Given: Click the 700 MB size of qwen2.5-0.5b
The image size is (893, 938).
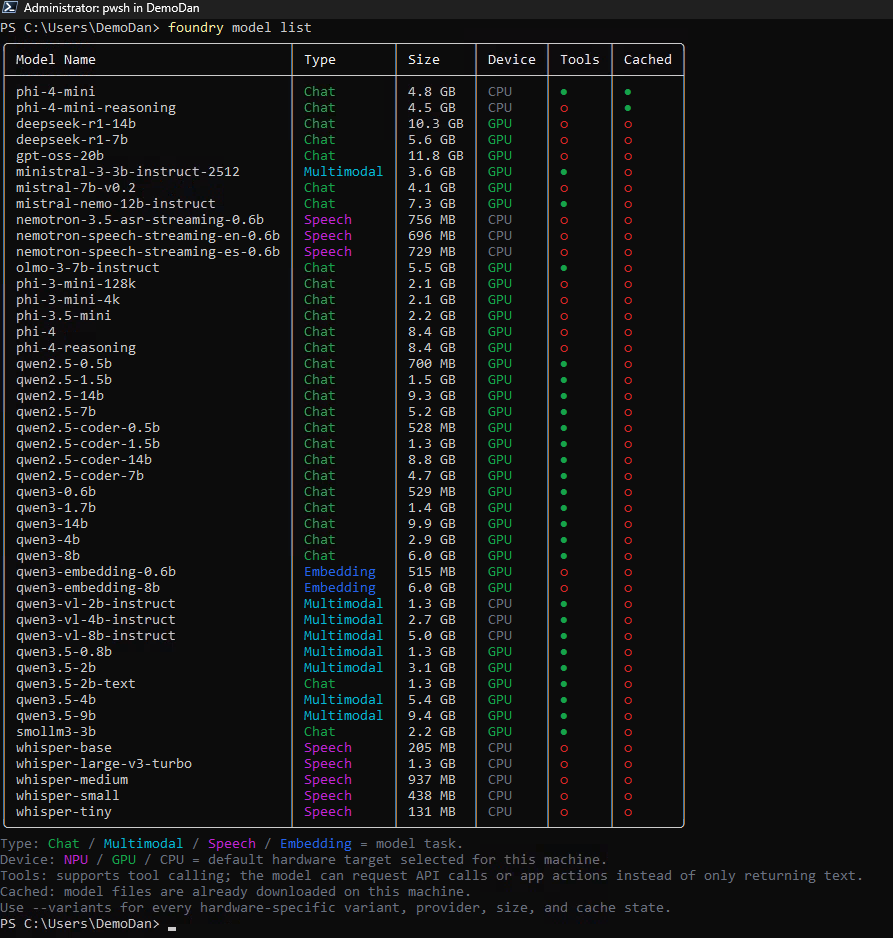Looking at the screenshot, I should click(x=432, y=364).
